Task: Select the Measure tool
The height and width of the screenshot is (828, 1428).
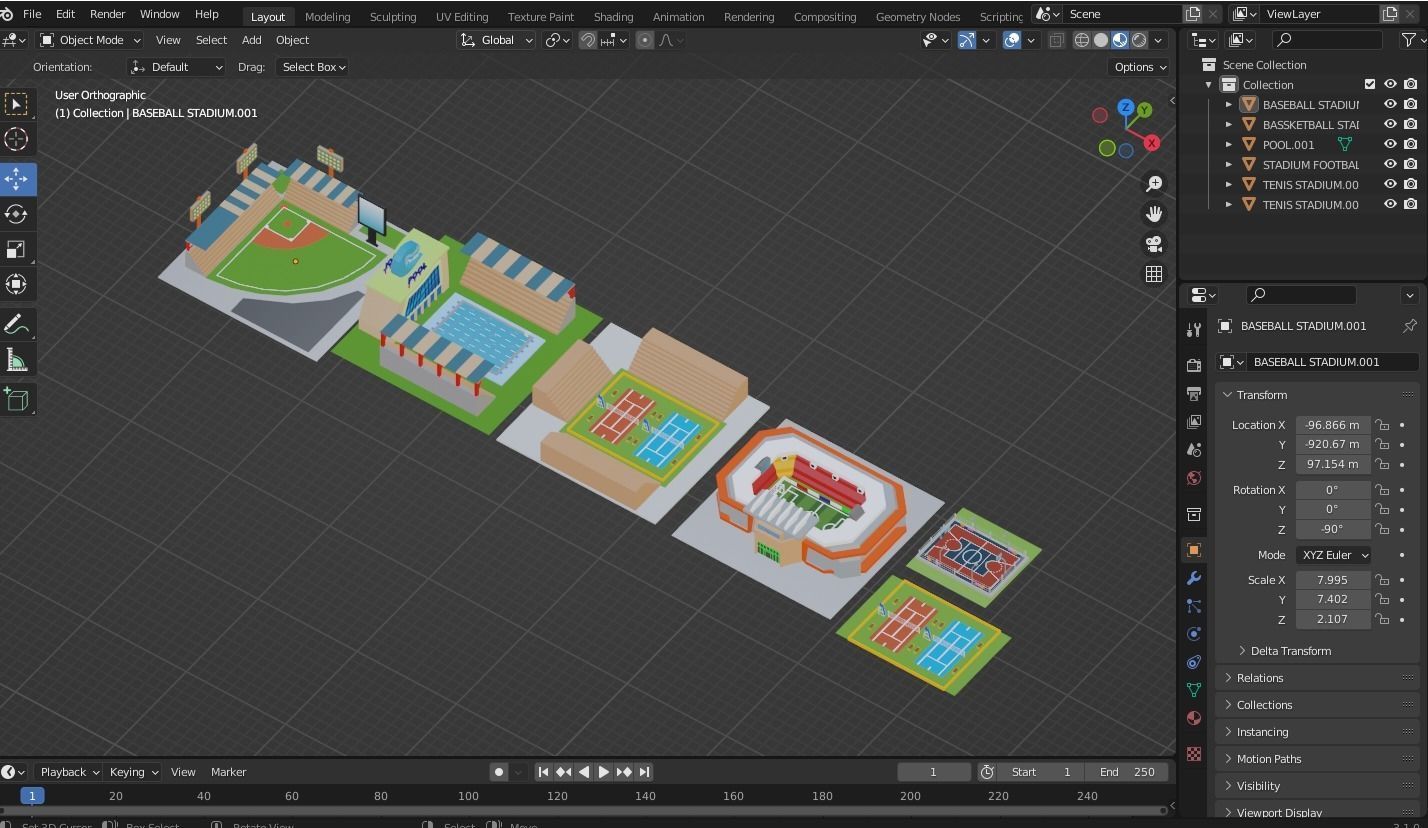Action: [x=17, y=360]
